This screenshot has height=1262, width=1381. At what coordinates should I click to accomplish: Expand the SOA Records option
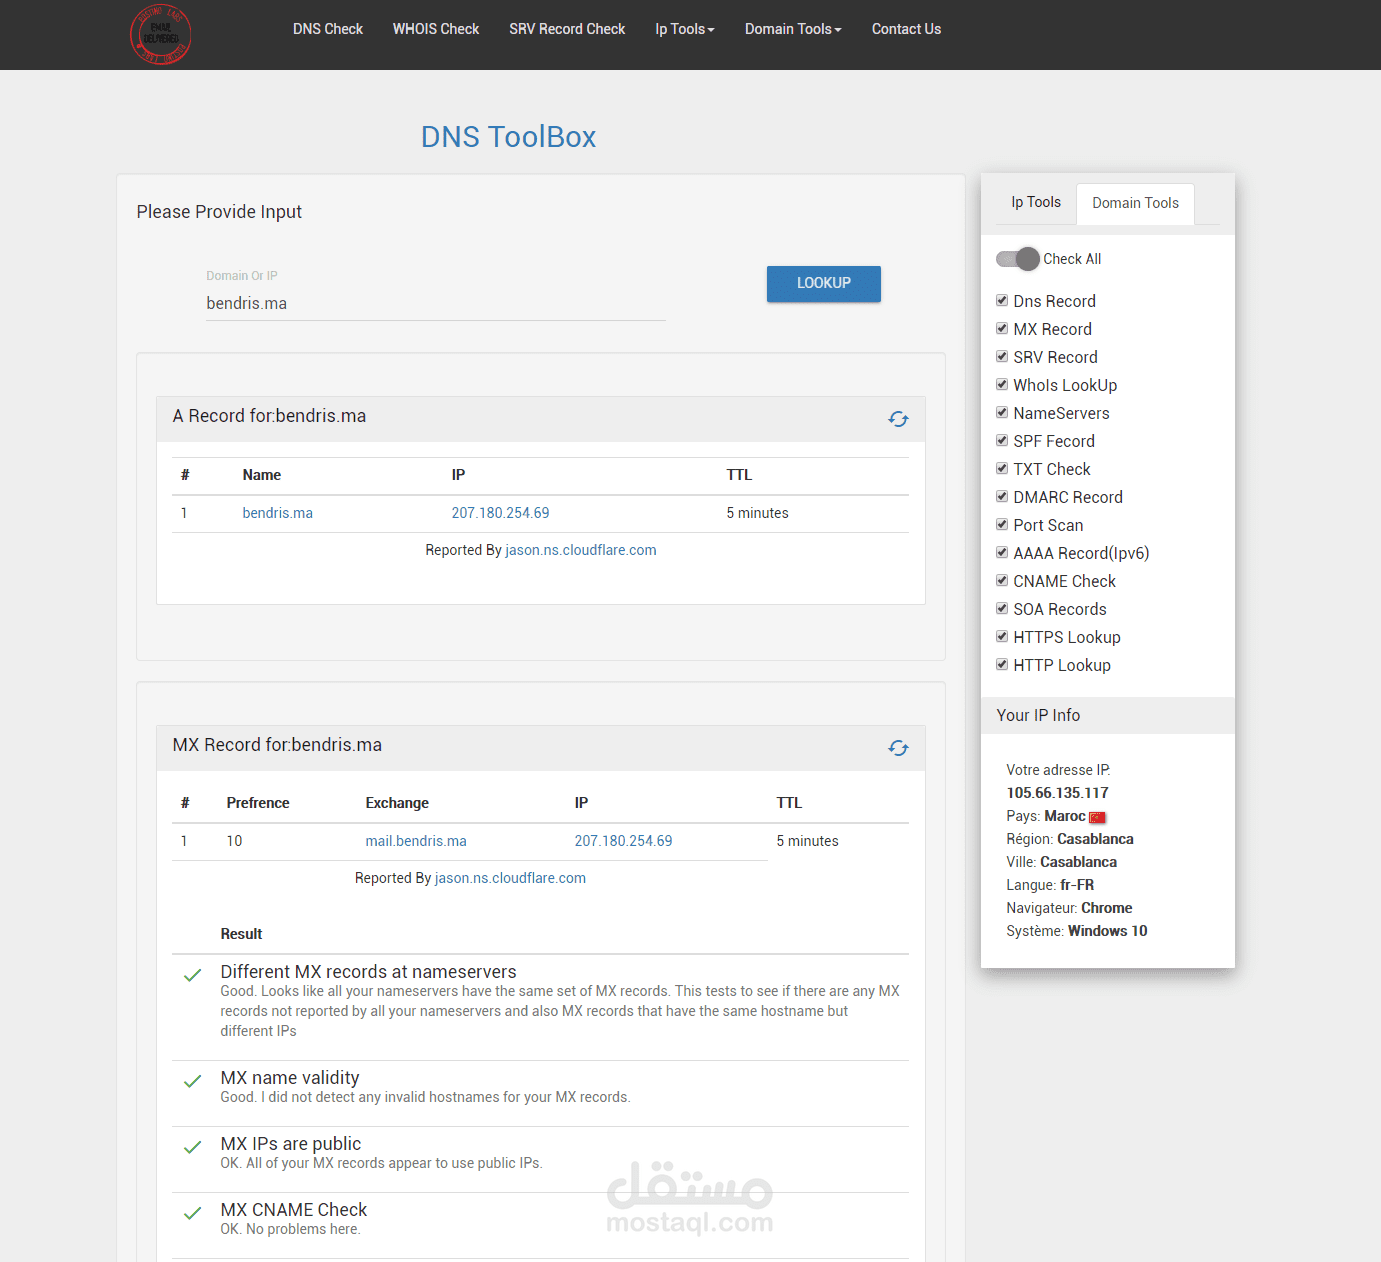(x=1002, y=608)
